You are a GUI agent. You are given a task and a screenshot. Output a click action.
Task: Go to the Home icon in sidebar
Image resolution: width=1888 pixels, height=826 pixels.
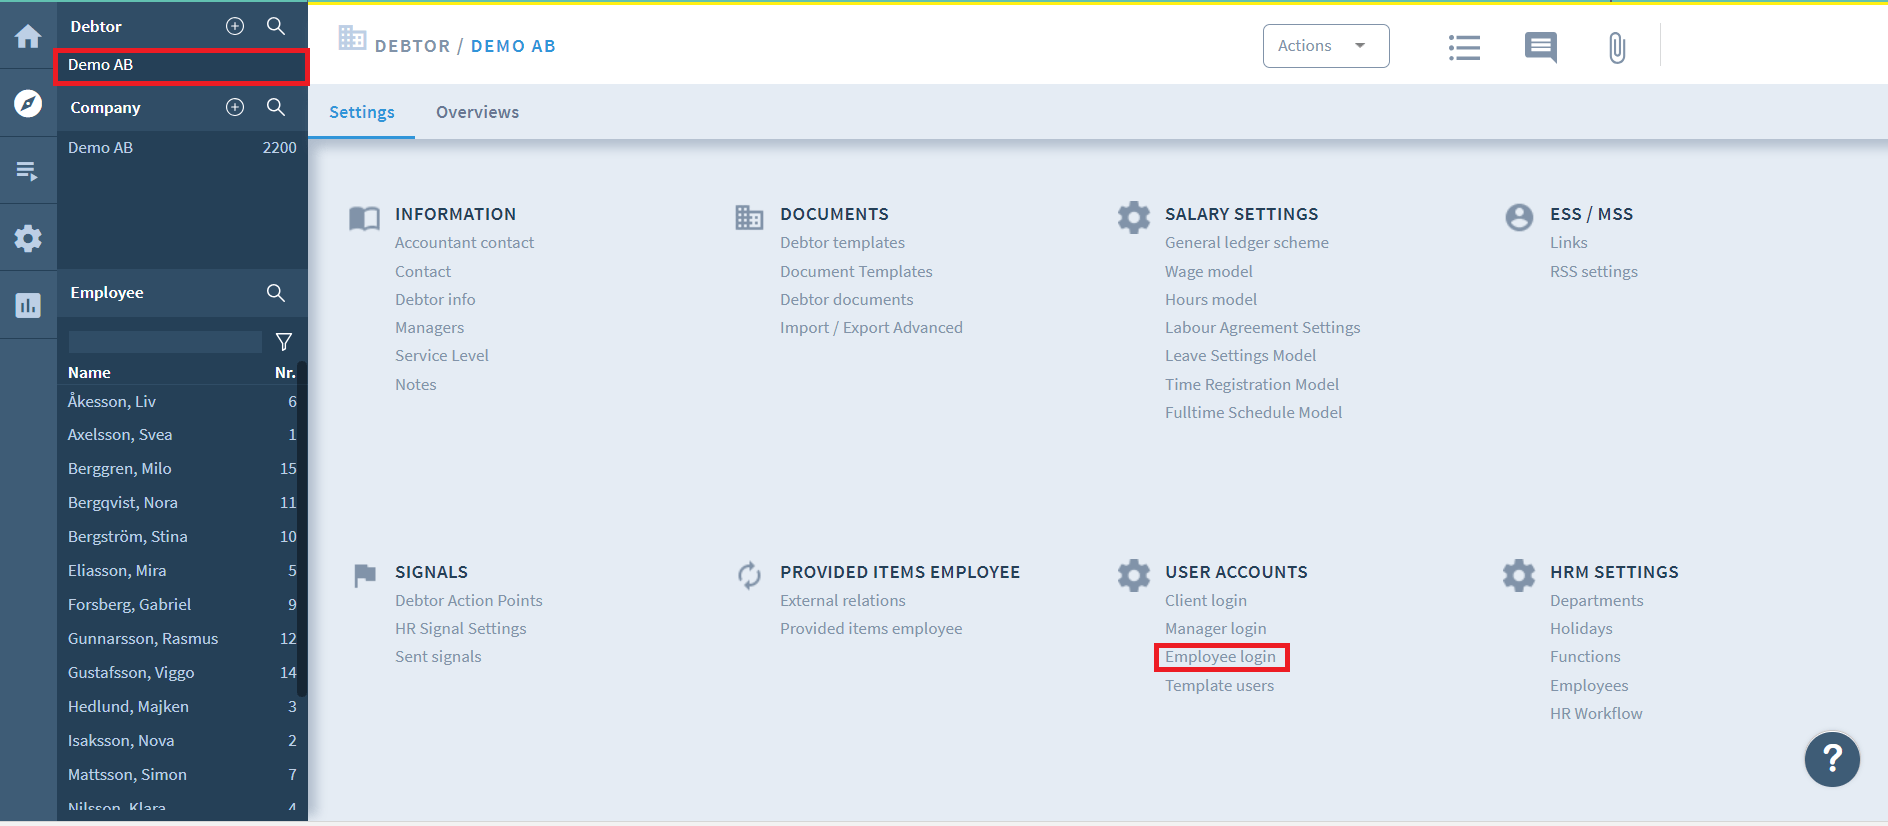28,37
